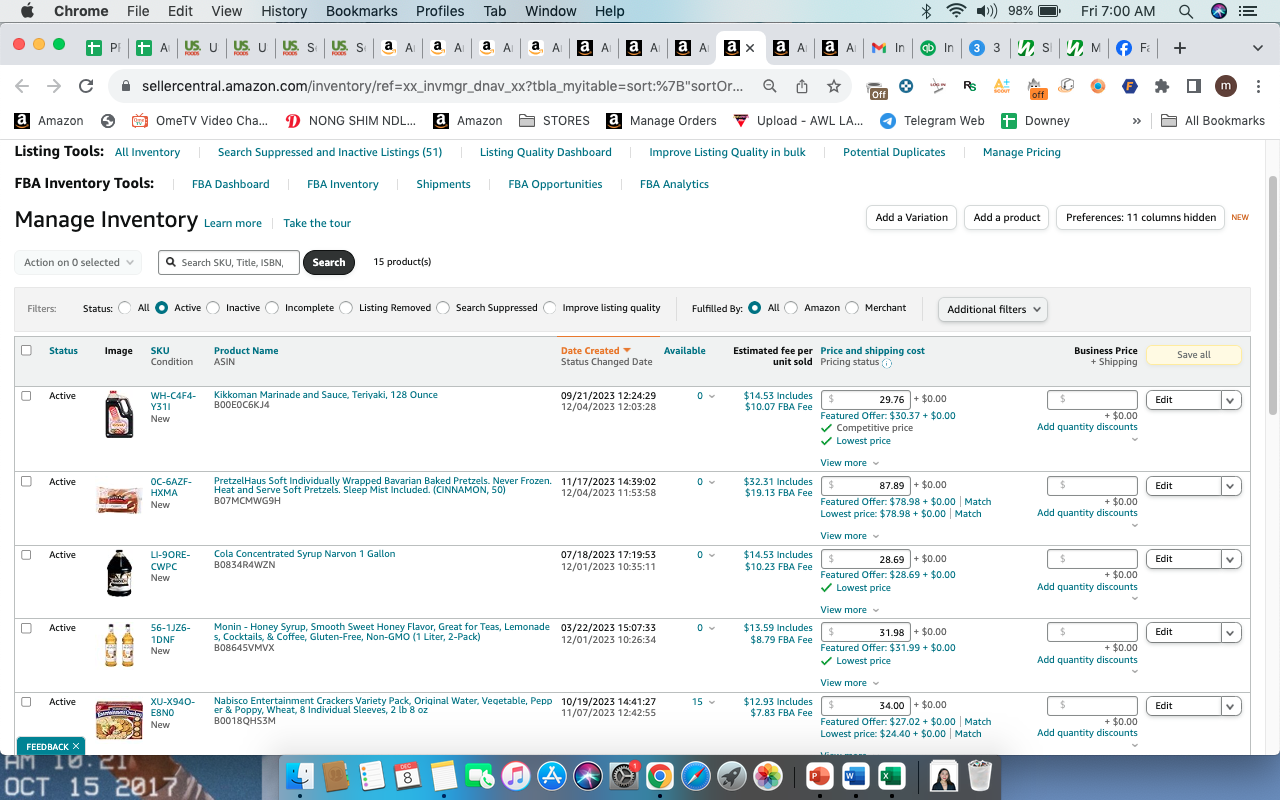Open the tab search chevron in Chrome
The height and width of the screenshot is (800, 1280).
[1258, 48]
